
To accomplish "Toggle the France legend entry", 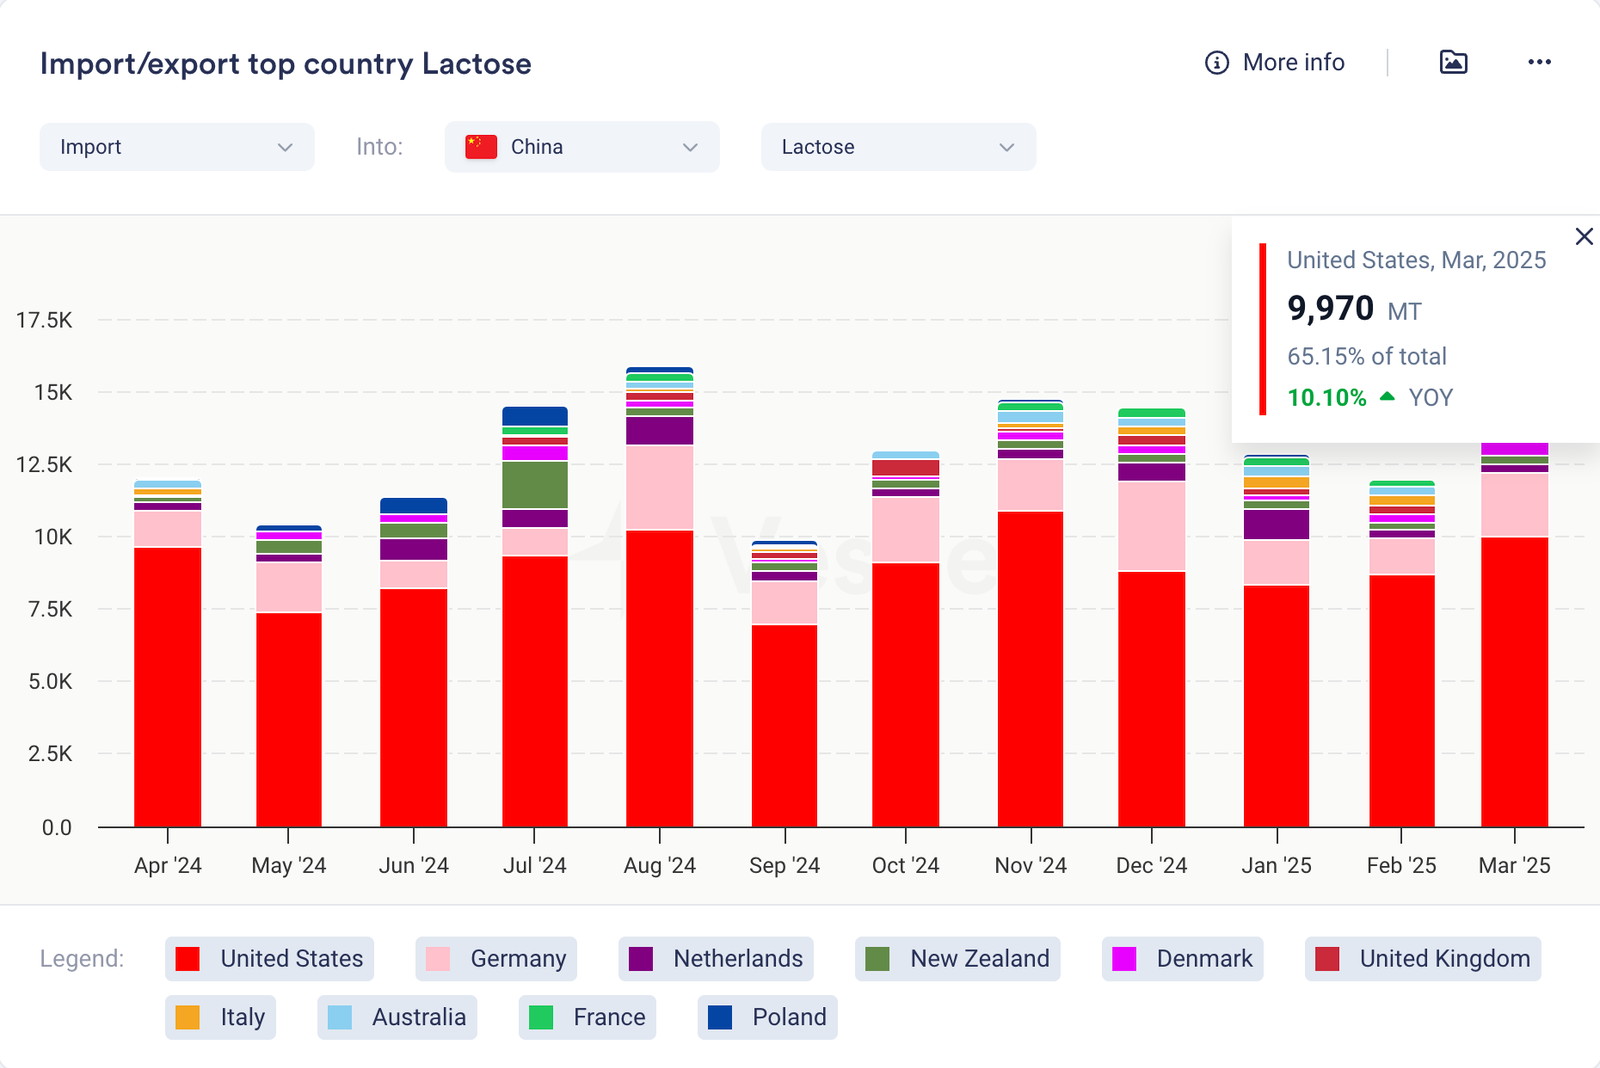I will 588,1017.
